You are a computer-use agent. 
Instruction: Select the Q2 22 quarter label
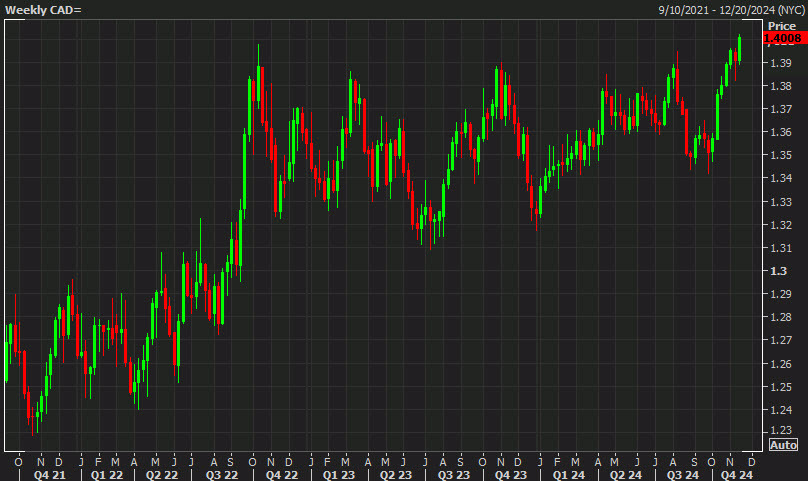click(161, 474)
